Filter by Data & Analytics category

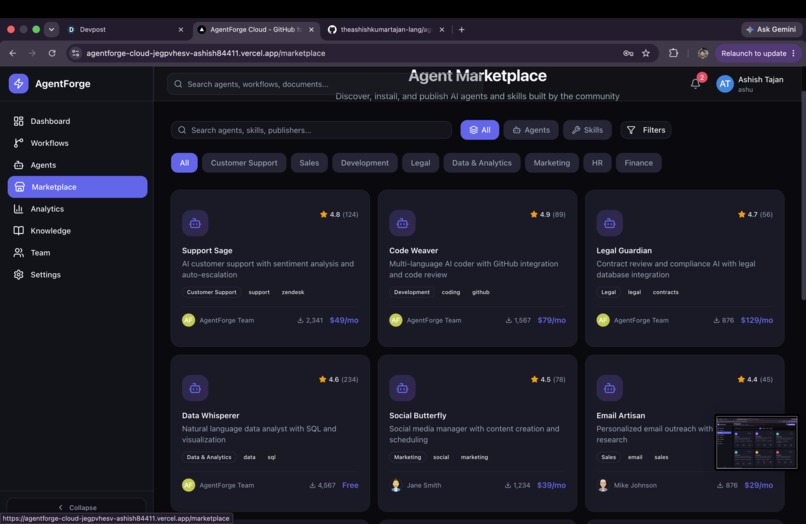click(x=482, y=163)
